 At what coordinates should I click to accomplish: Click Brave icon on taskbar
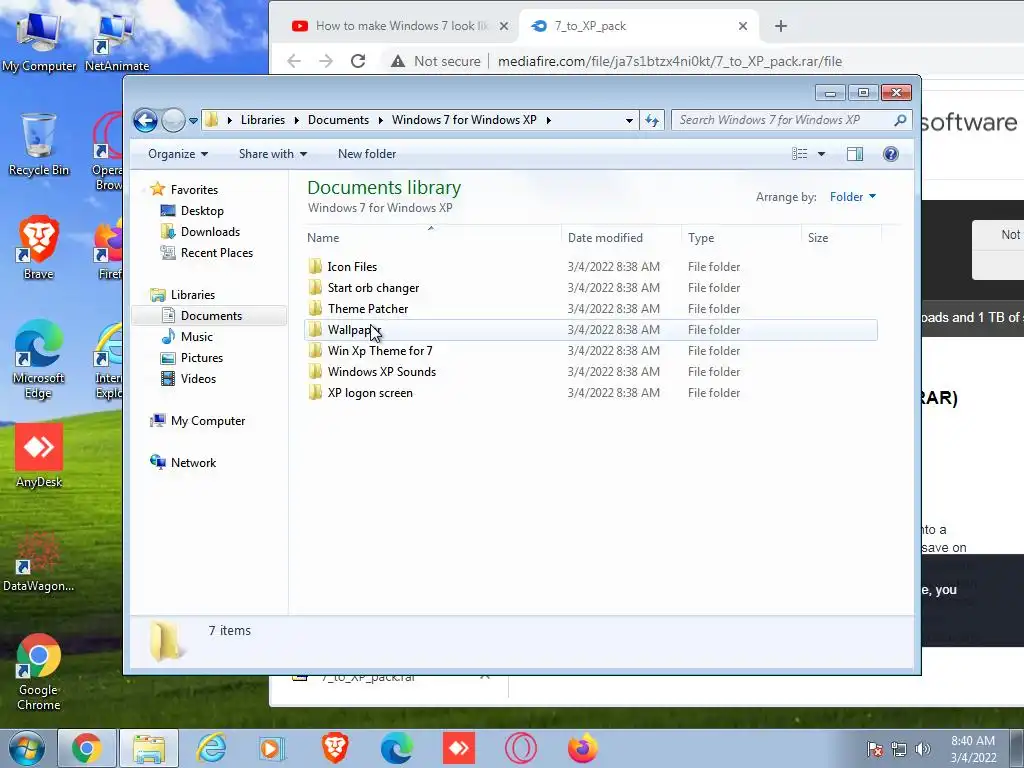pos(334,748)
